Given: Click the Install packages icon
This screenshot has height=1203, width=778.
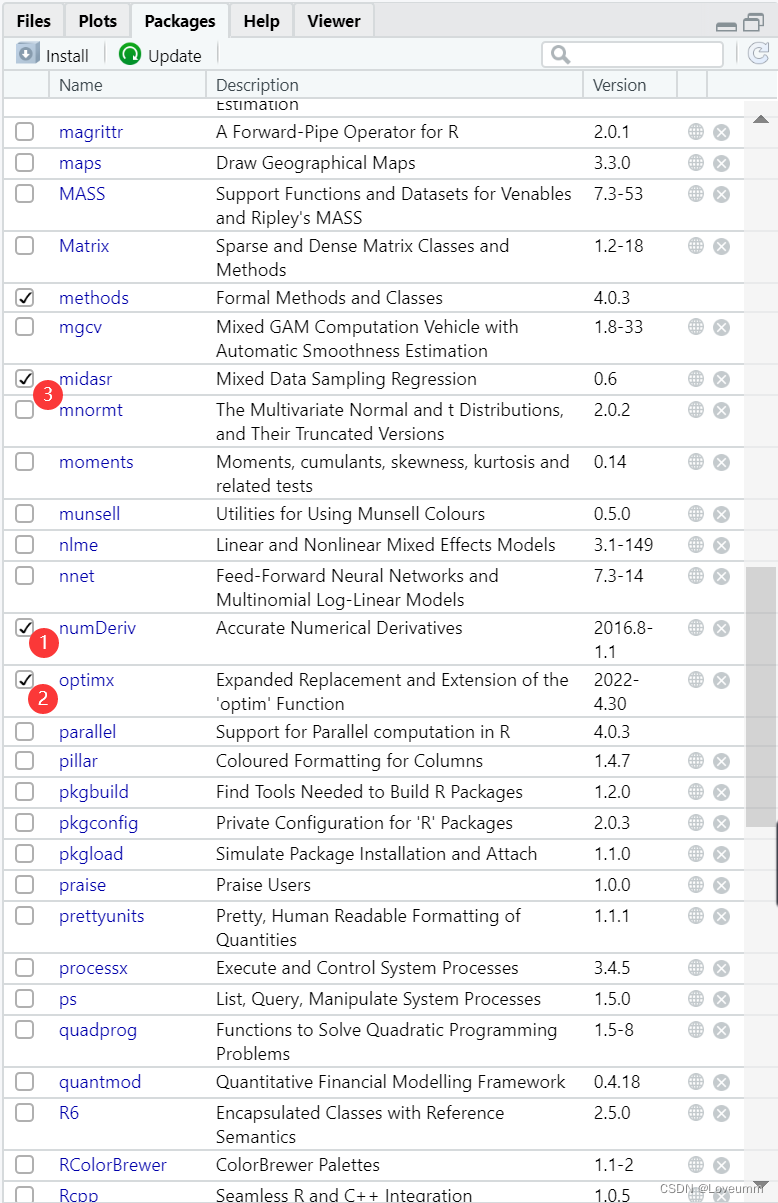Looking at the screenshot, I should click(x=28, y=55).
